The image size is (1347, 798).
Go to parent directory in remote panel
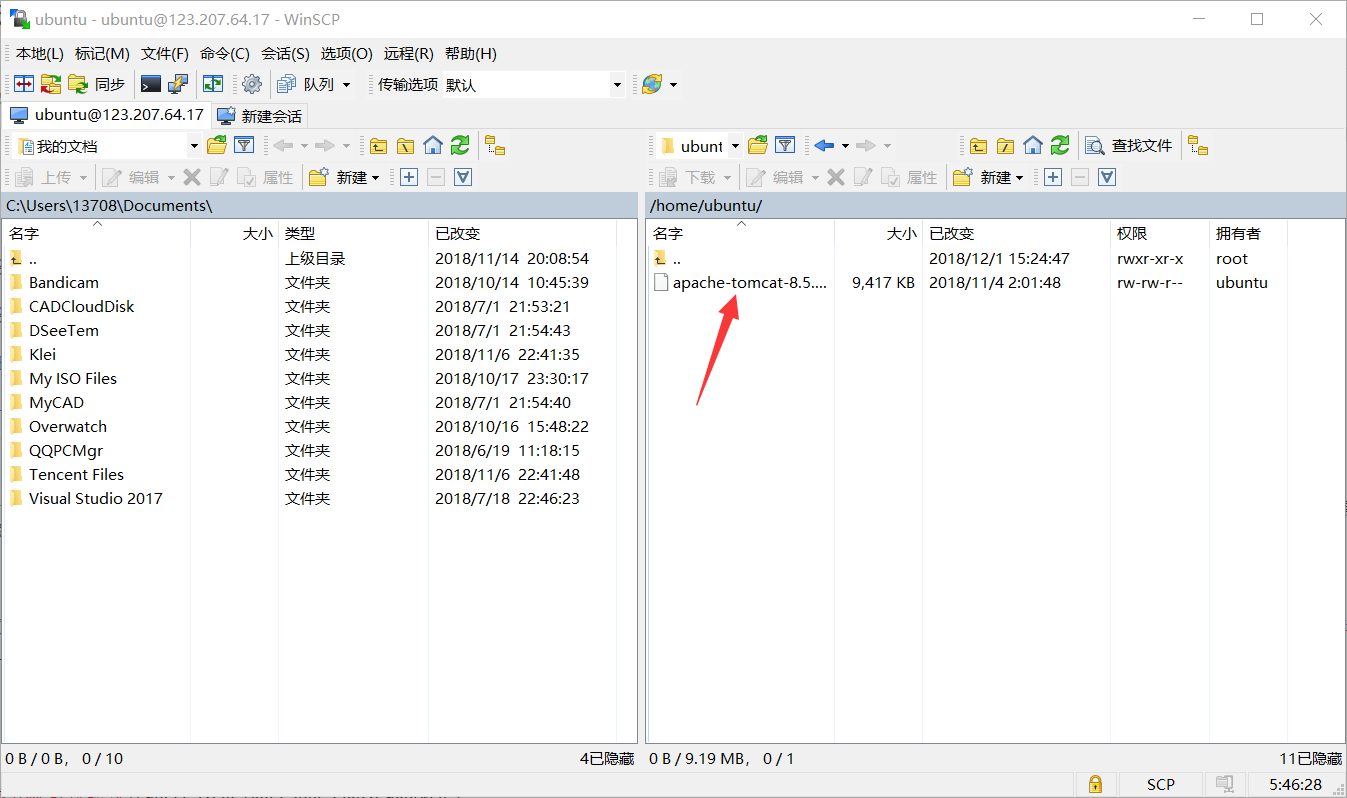(978, 146)
